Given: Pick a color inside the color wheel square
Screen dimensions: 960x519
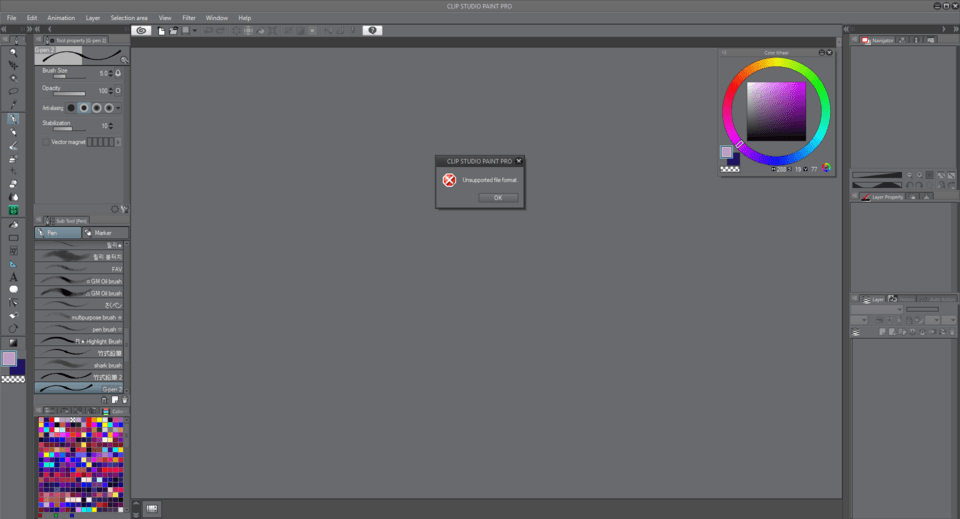Looking at the screenshot, I should tap(776, 110).
